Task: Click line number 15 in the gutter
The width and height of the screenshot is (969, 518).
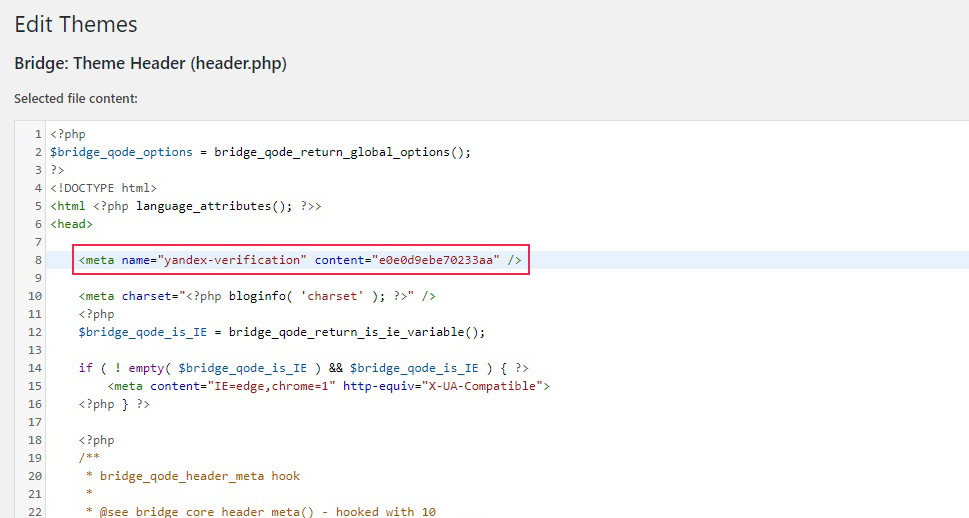Action: tap(35, 386)
